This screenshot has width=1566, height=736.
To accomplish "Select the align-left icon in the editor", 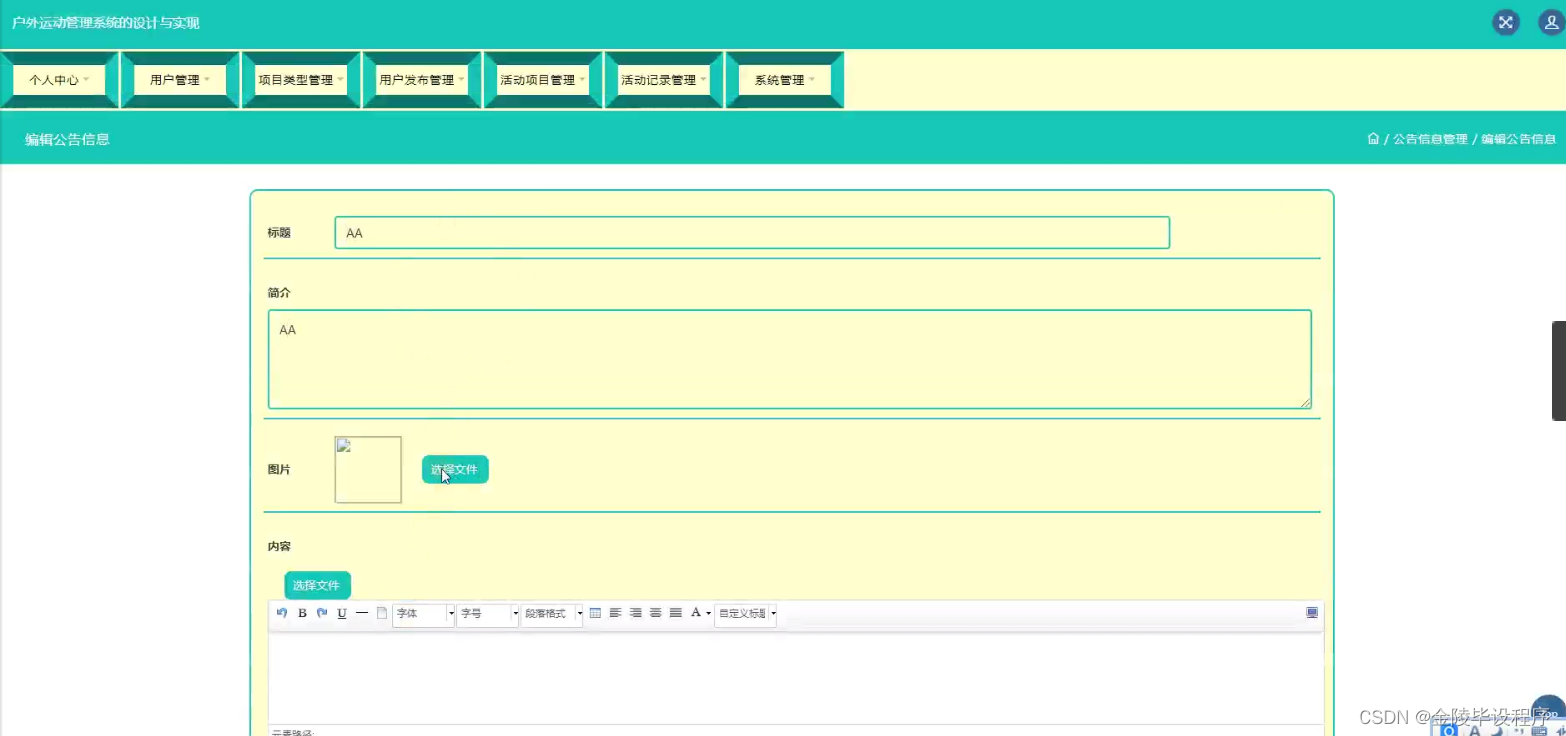I will 615,613.
